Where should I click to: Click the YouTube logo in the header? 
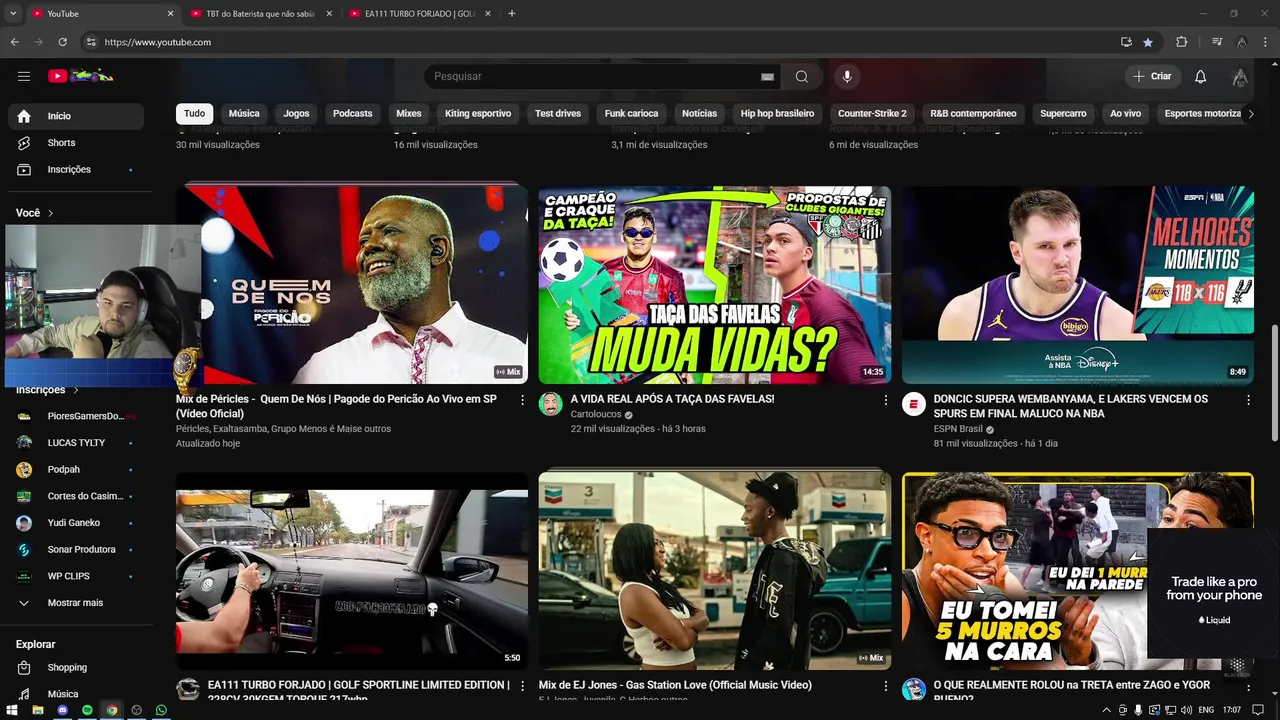pyautogui.click(x=81, y=76)
